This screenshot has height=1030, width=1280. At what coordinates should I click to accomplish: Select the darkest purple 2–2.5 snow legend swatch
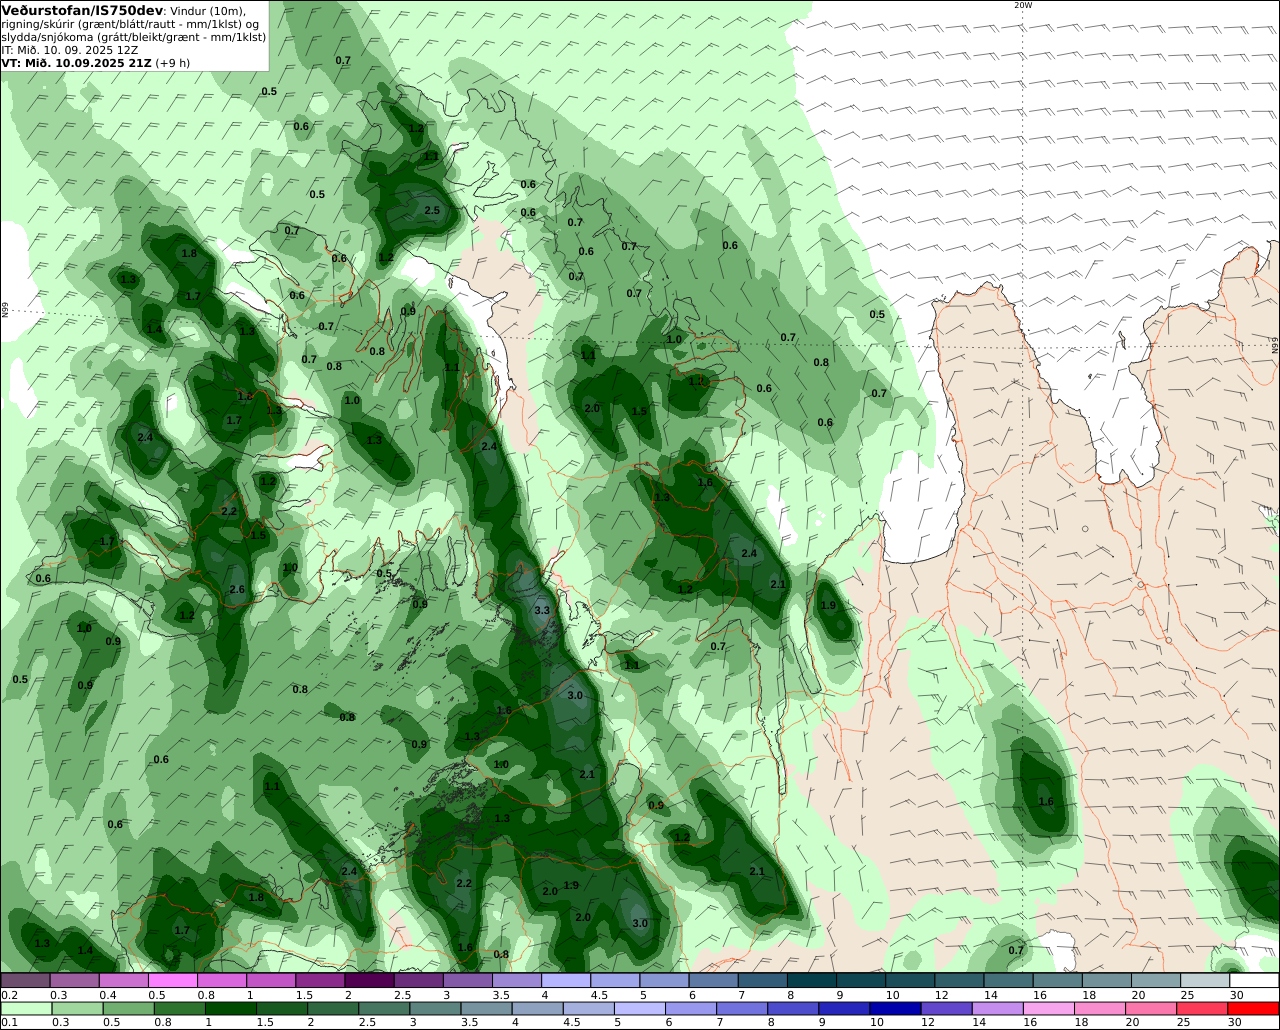369,980
